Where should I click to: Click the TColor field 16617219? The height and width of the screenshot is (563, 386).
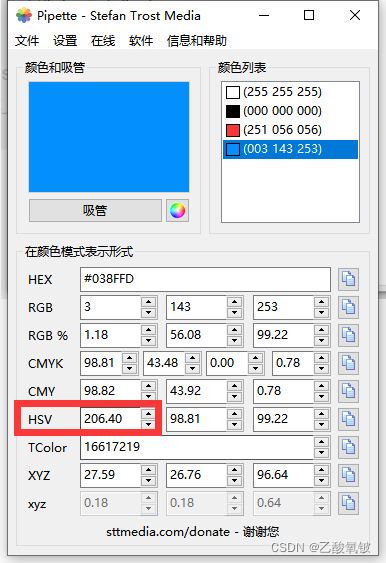point(197,447)
